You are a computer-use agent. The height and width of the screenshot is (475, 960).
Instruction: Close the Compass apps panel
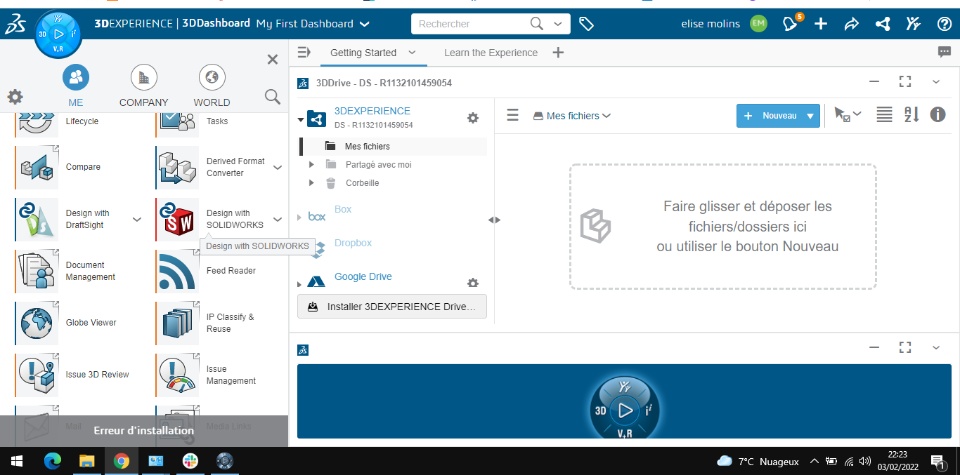click(x=272, y=59)
